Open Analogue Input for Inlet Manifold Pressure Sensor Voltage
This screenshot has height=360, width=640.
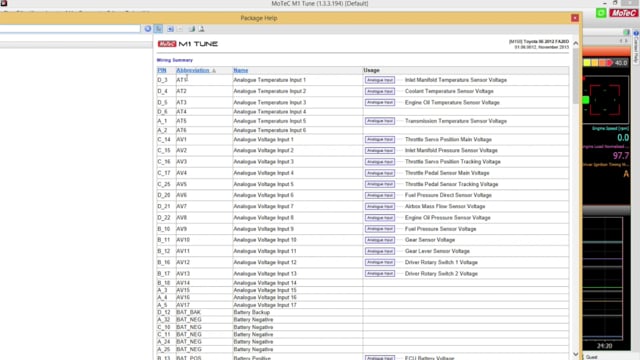[x=380, y=151]
